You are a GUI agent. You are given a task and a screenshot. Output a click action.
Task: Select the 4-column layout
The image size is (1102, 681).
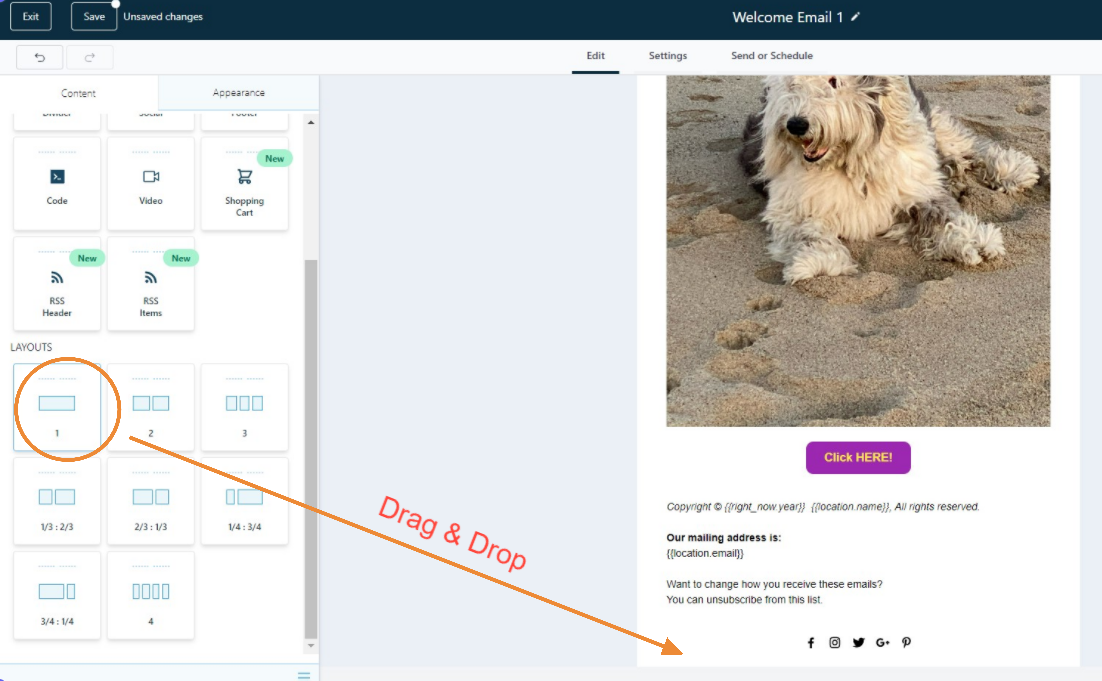click(150, 595)
